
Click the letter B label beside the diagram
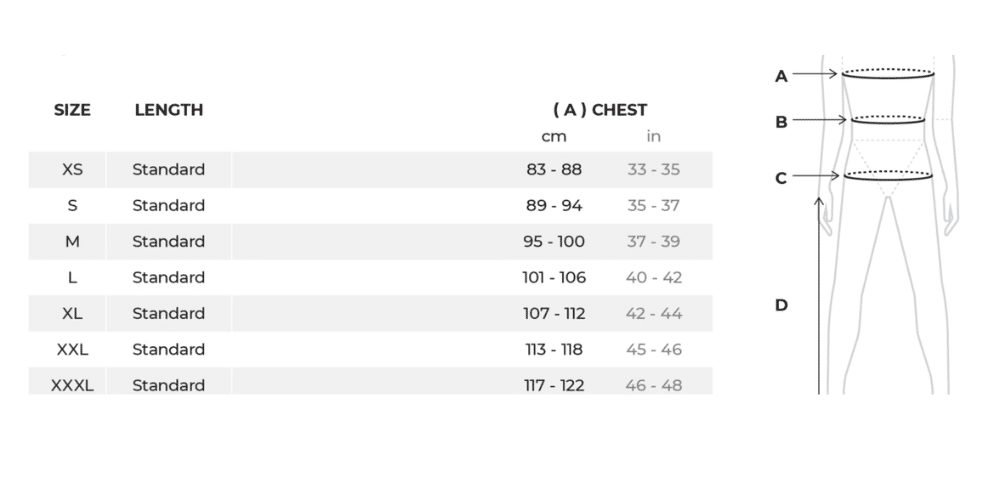pyautogui.click(x=782, y=122)
